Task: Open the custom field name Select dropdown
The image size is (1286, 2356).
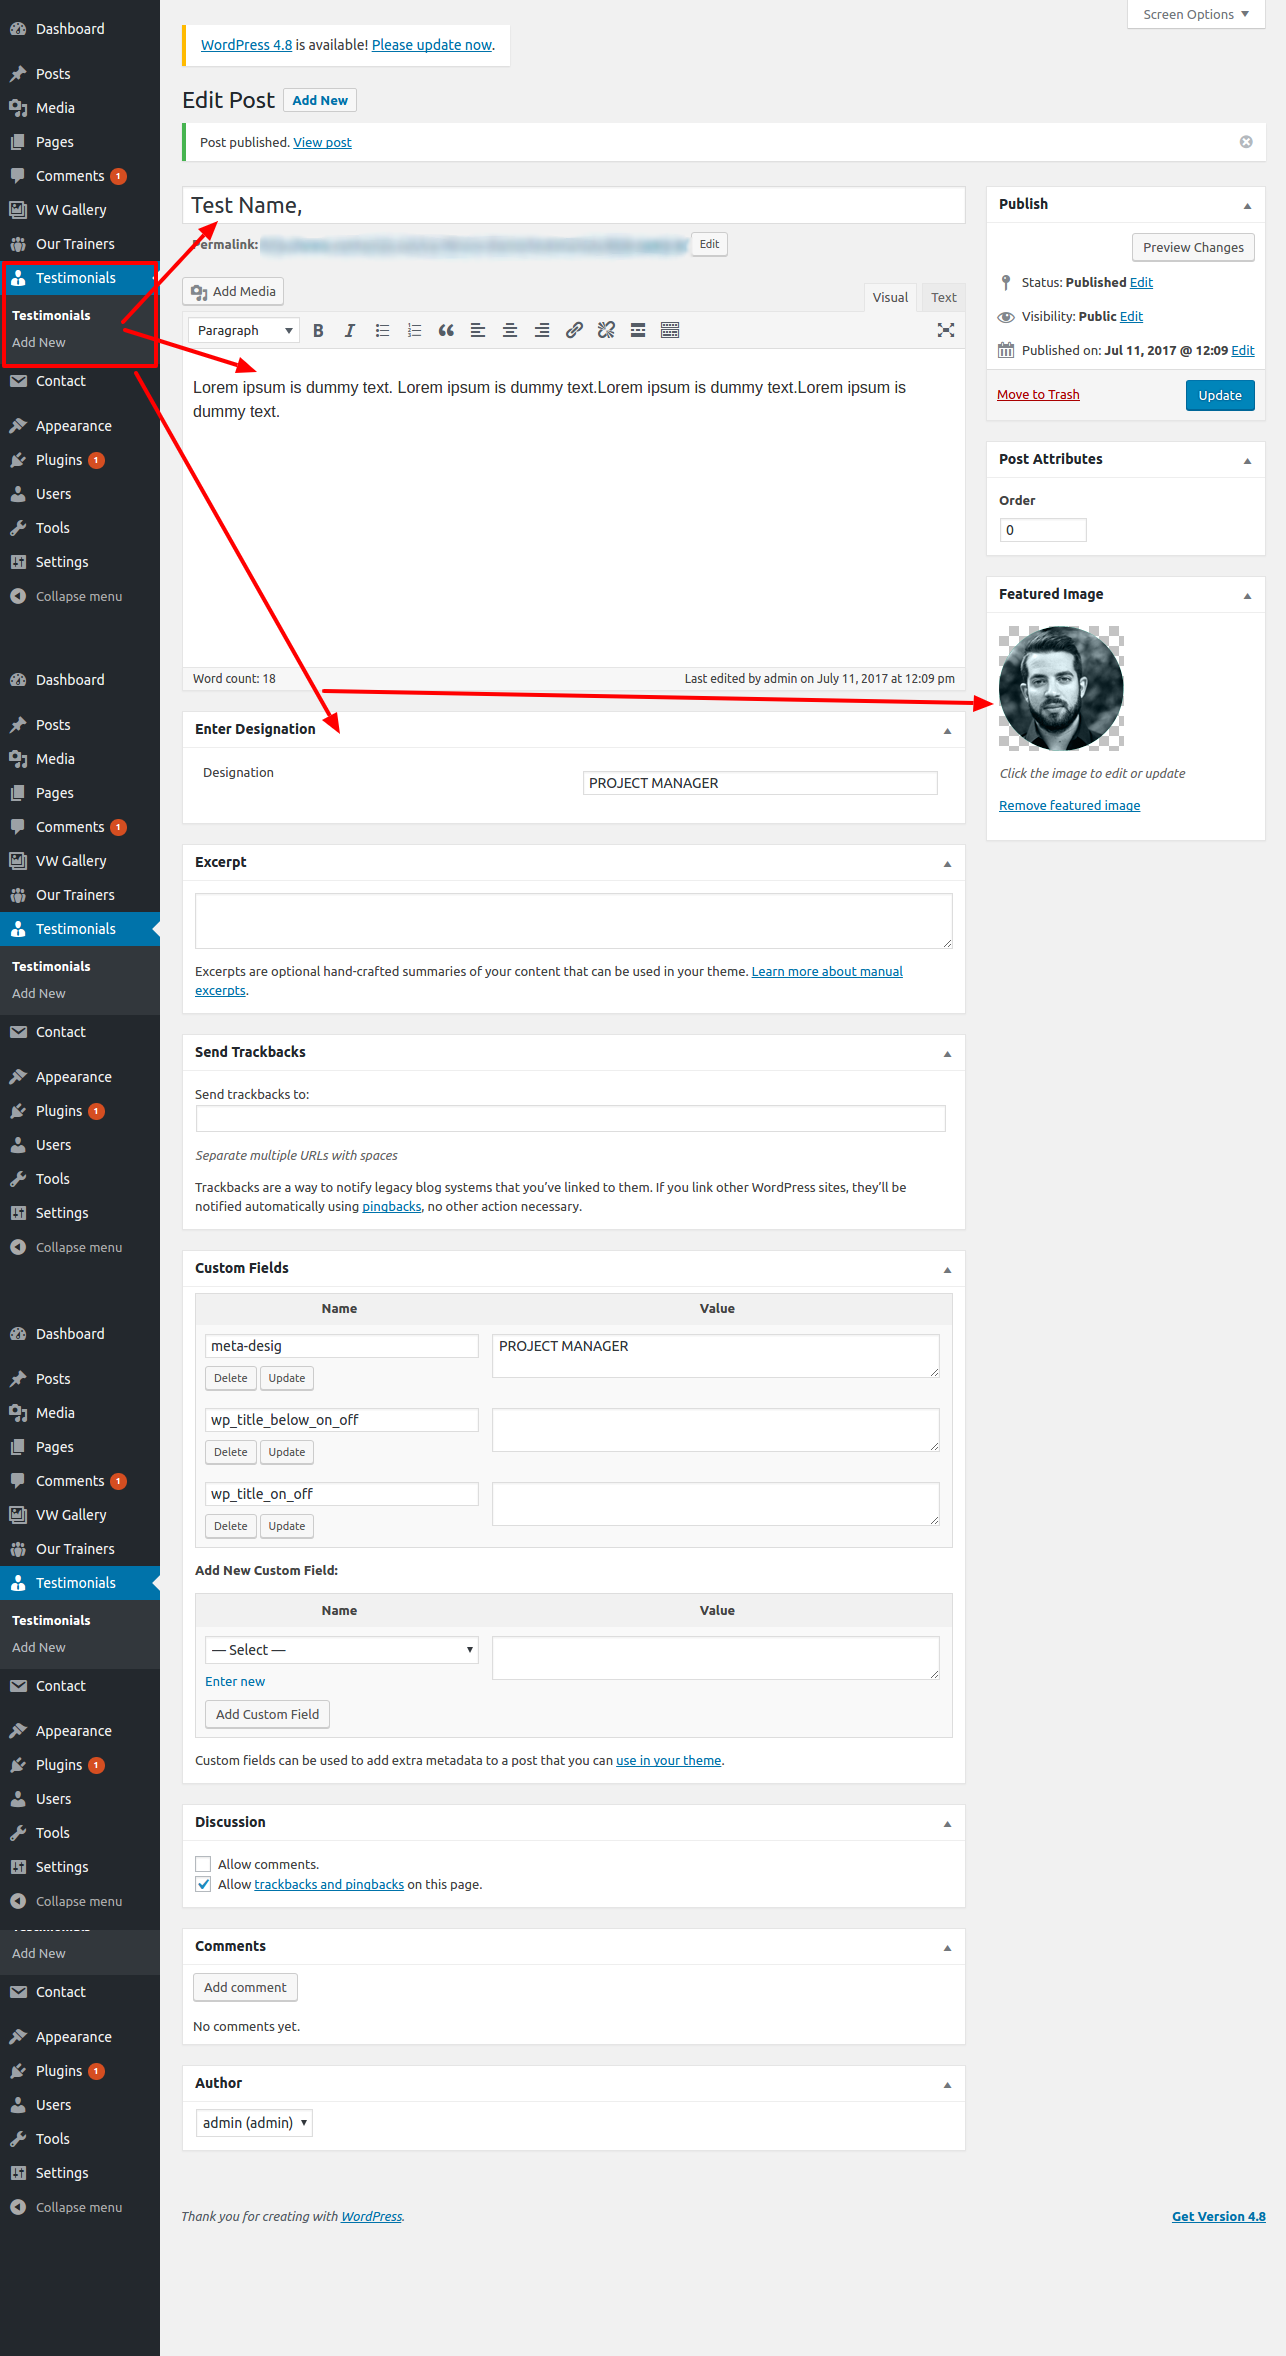Action: 341,1650
